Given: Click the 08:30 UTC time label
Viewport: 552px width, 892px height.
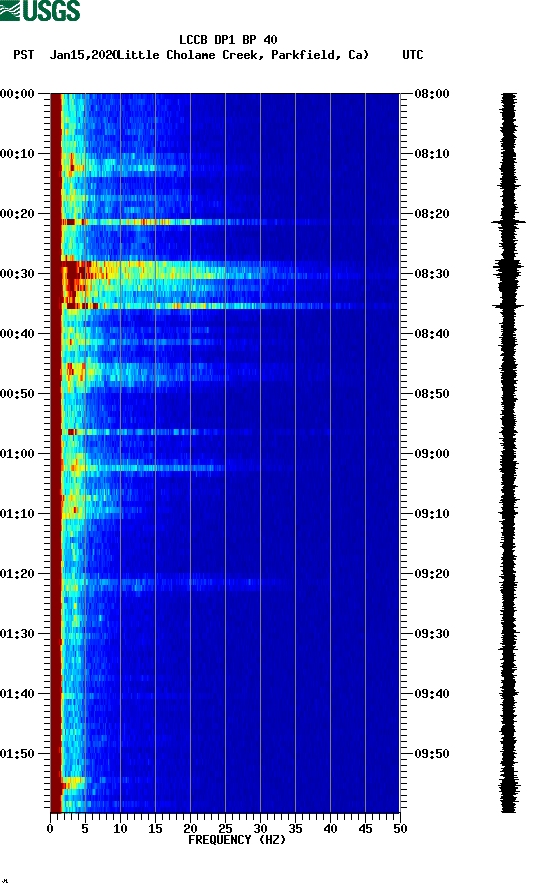Looking at the screenshot, I should coord(432,274).
